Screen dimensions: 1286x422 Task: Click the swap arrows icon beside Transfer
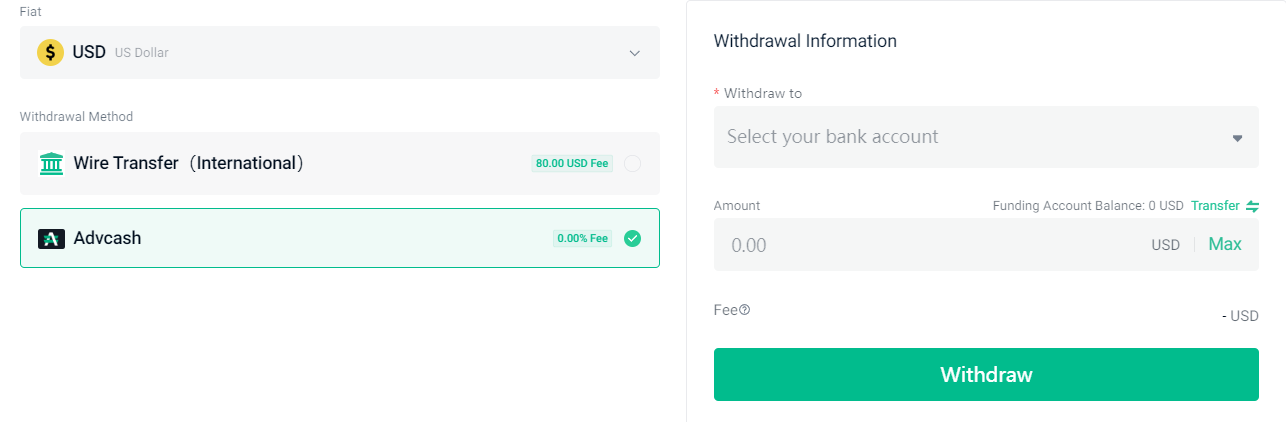click(x=1252, y=206)
